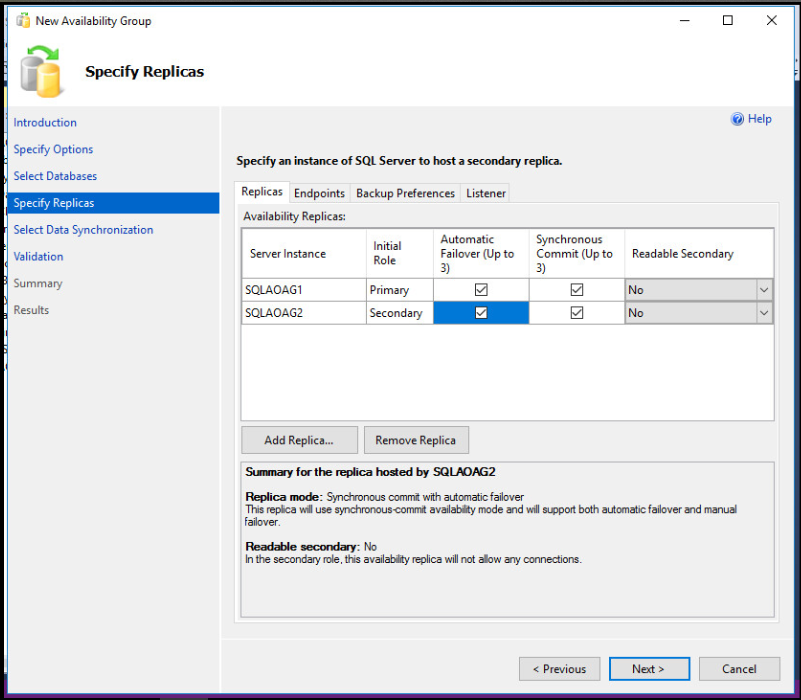Open the Backup Preferences tab
Screen dimensions: 801x700
(405, 192)
